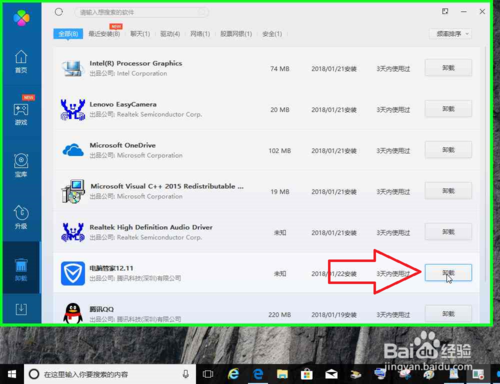Screen dimensions: 500x384
Task: Open the download manager icon in sidebar
Action: [x=21, y=309]
